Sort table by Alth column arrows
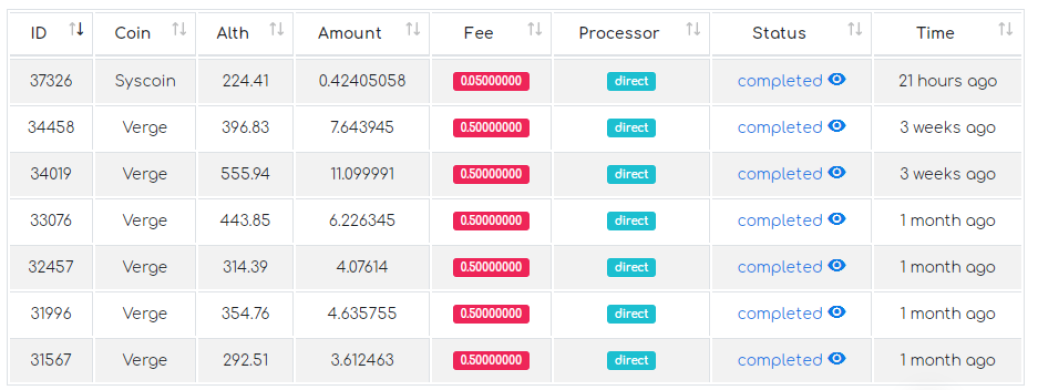Viewport: 1038px width, 390px height. [277, 29]
